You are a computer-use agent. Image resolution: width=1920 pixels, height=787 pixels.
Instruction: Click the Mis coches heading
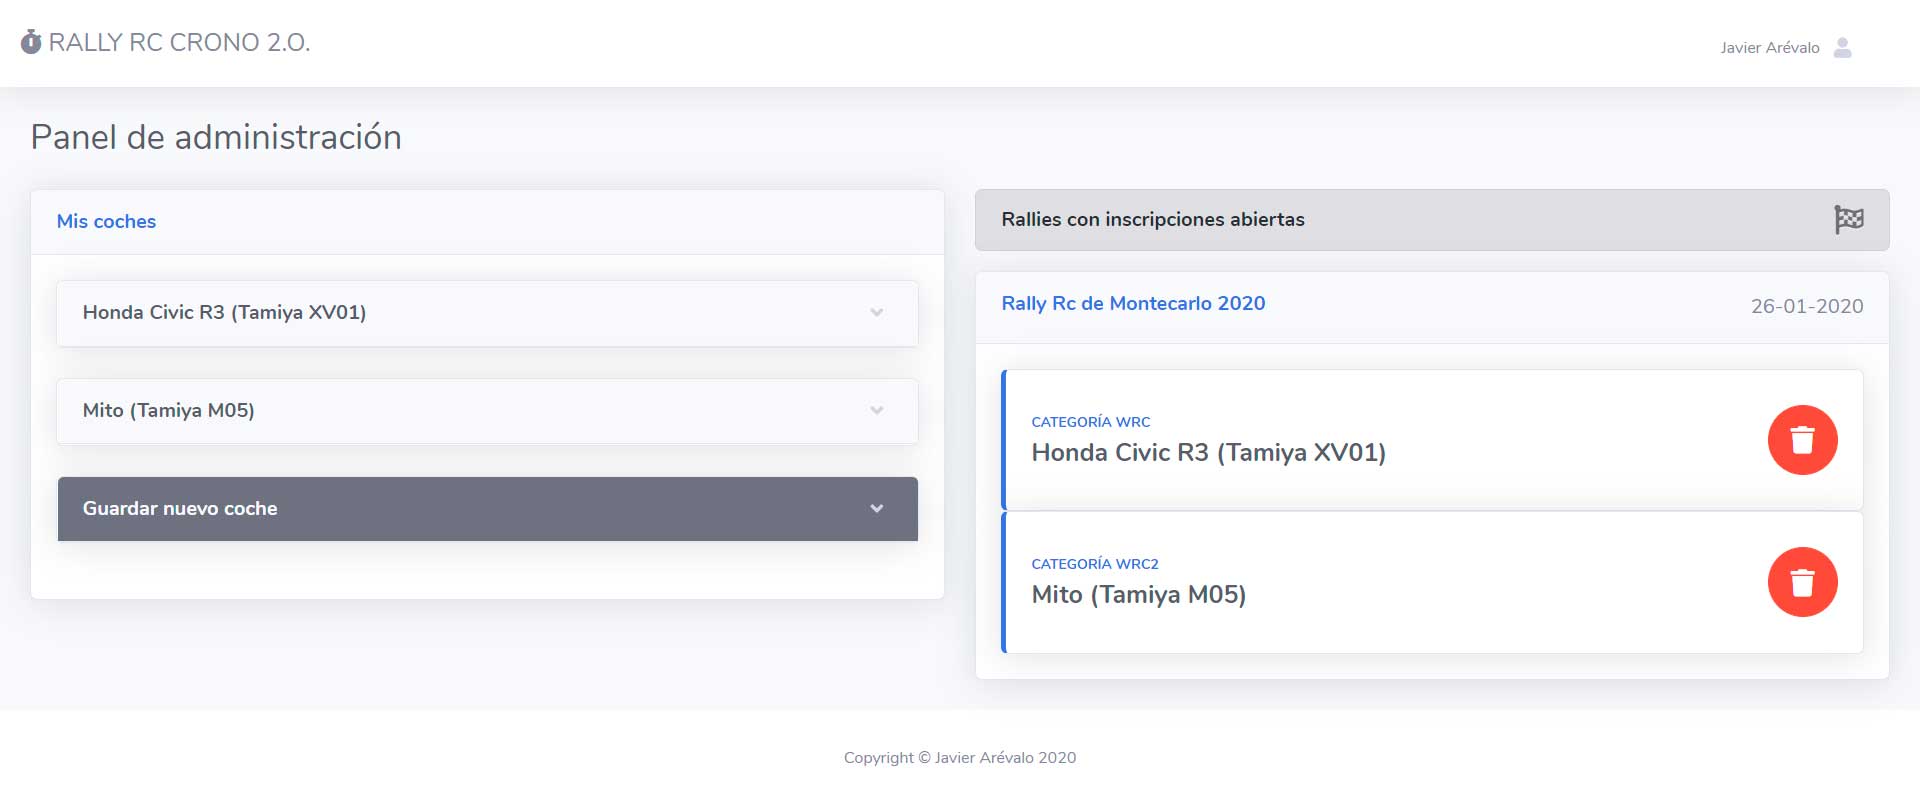(x=106, y=221)
